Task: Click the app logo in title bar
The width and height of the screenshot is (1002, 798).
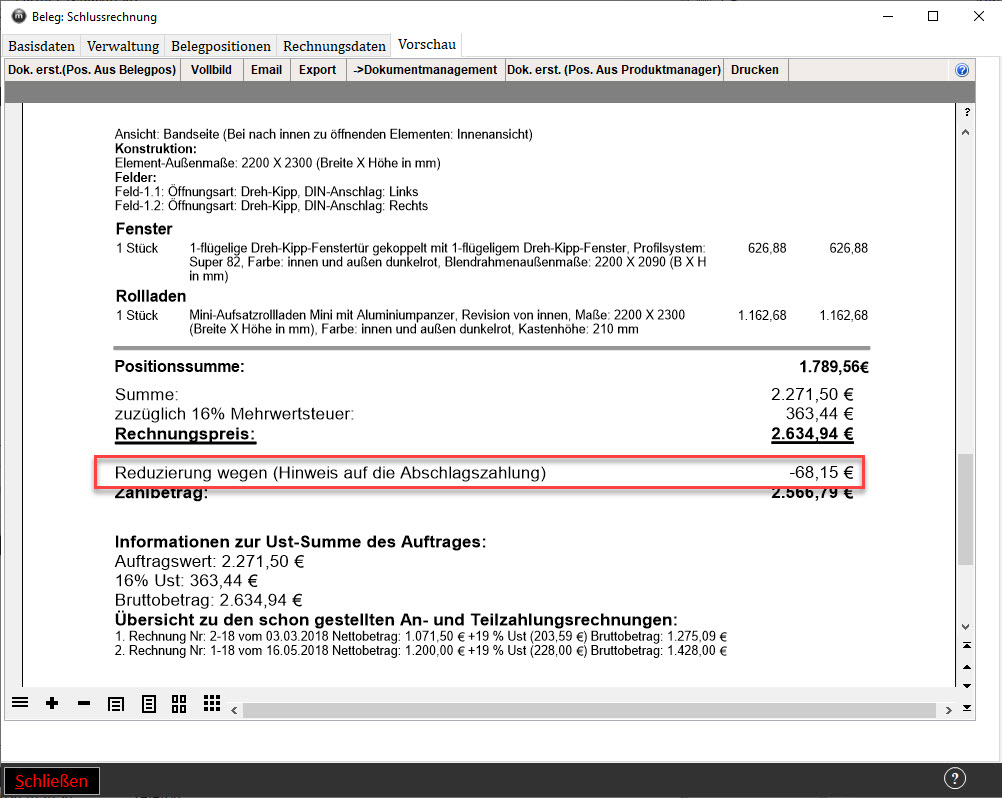Action: pos(19,16)
